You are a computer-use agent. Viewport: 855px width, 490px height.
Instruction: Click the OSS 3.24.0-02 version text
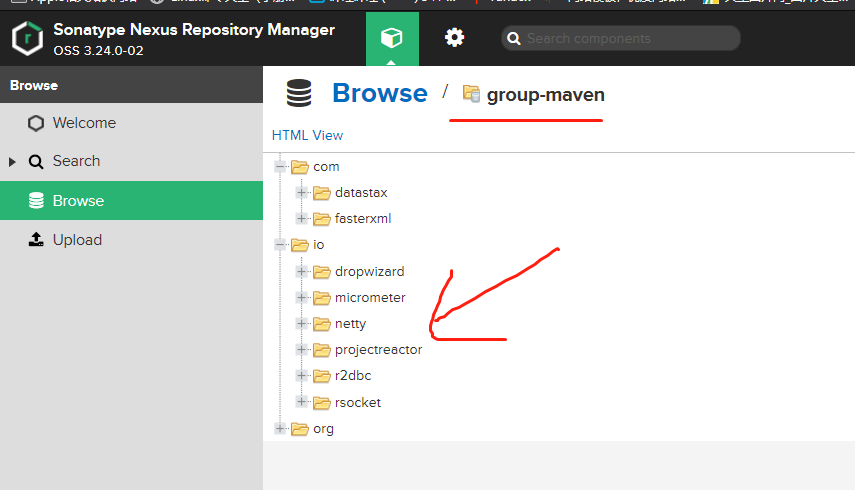coord(98,51)
